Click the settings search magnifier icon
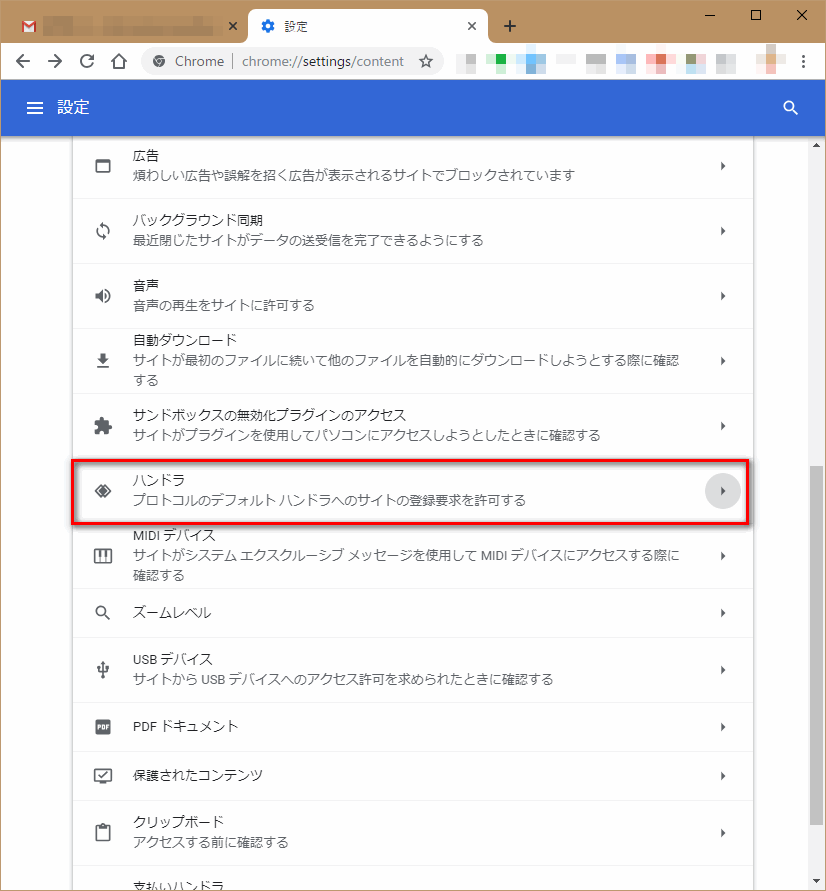 pos(790,108)
